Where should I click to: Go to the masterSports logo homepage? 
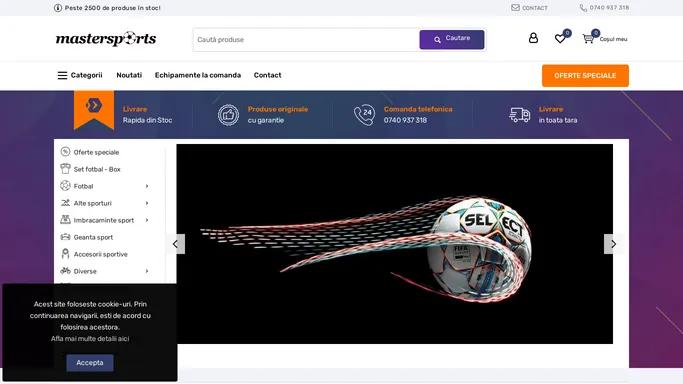click(x=106, y=39)
